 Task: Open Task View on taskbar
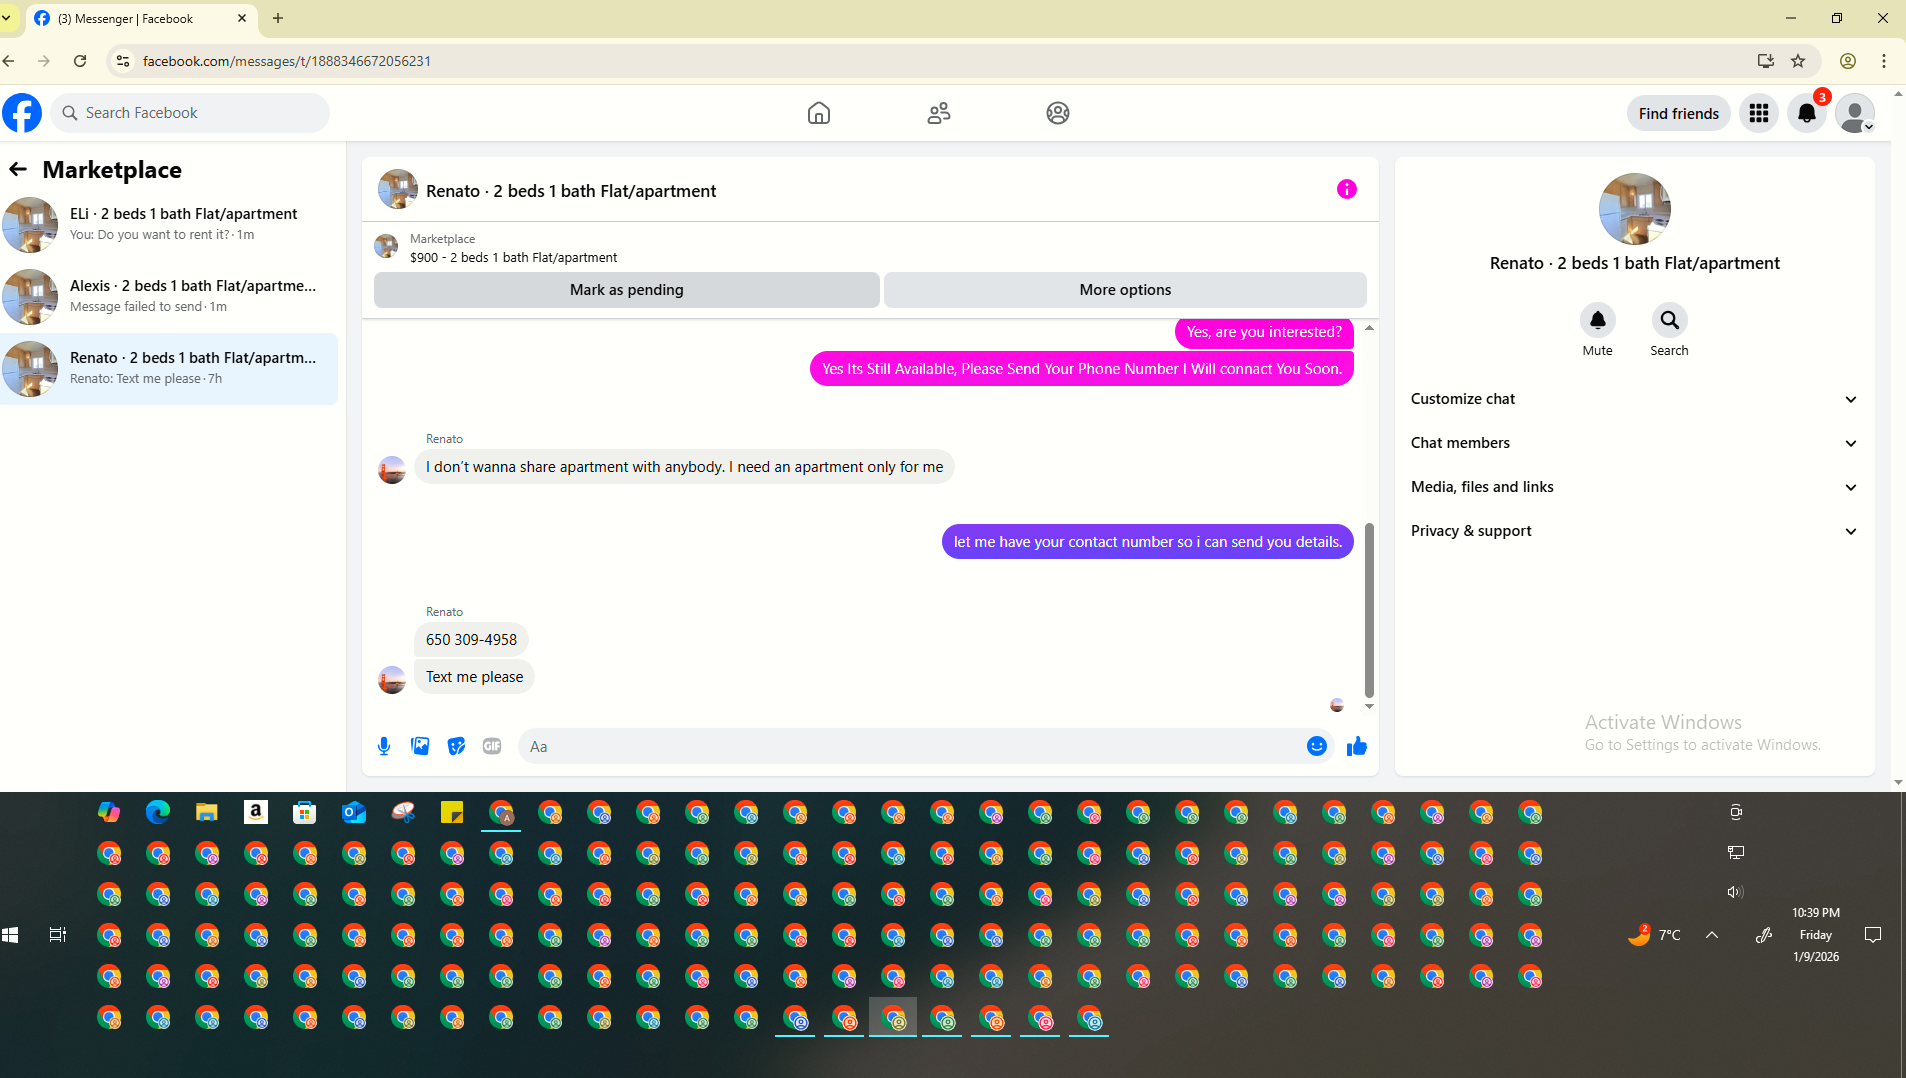[x=58, y=935]
